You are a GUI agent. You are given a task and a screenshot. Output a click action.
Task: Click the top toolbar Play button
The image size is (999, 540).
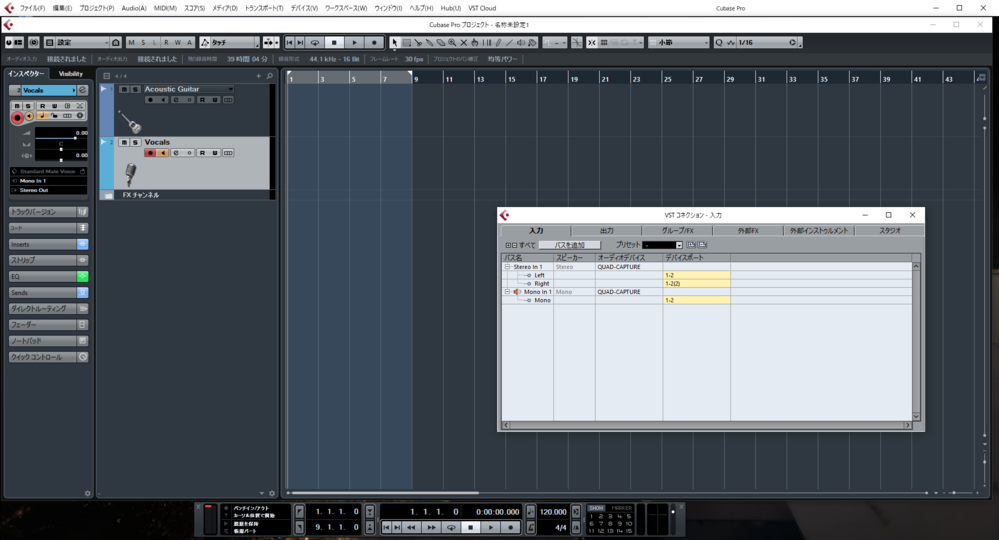tap(354, 43)
